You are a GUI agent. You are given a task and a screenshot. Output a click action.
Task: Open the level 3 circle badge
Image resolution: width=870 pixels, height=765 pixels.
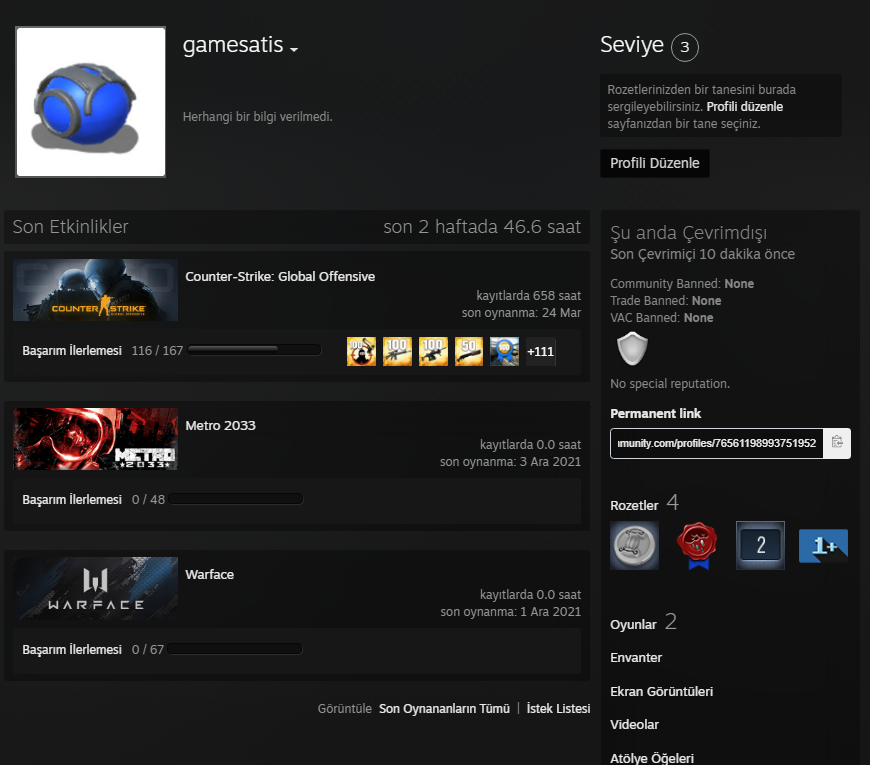coord(685,47)
